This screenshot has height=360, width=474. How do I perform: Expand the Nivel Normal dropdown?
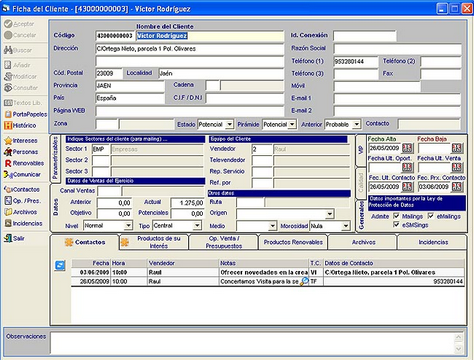128,226
